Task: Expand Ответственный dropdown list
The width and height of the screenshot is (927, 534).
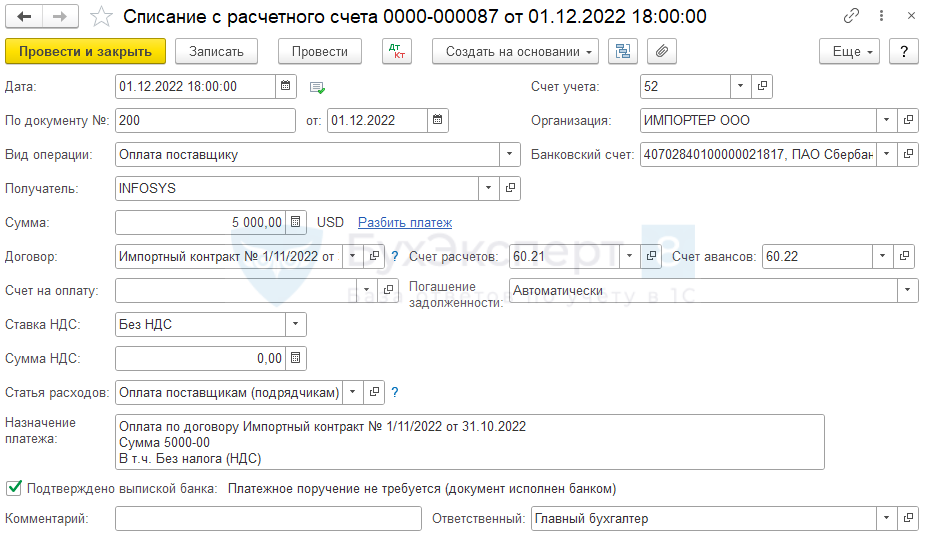Action: 886,519
